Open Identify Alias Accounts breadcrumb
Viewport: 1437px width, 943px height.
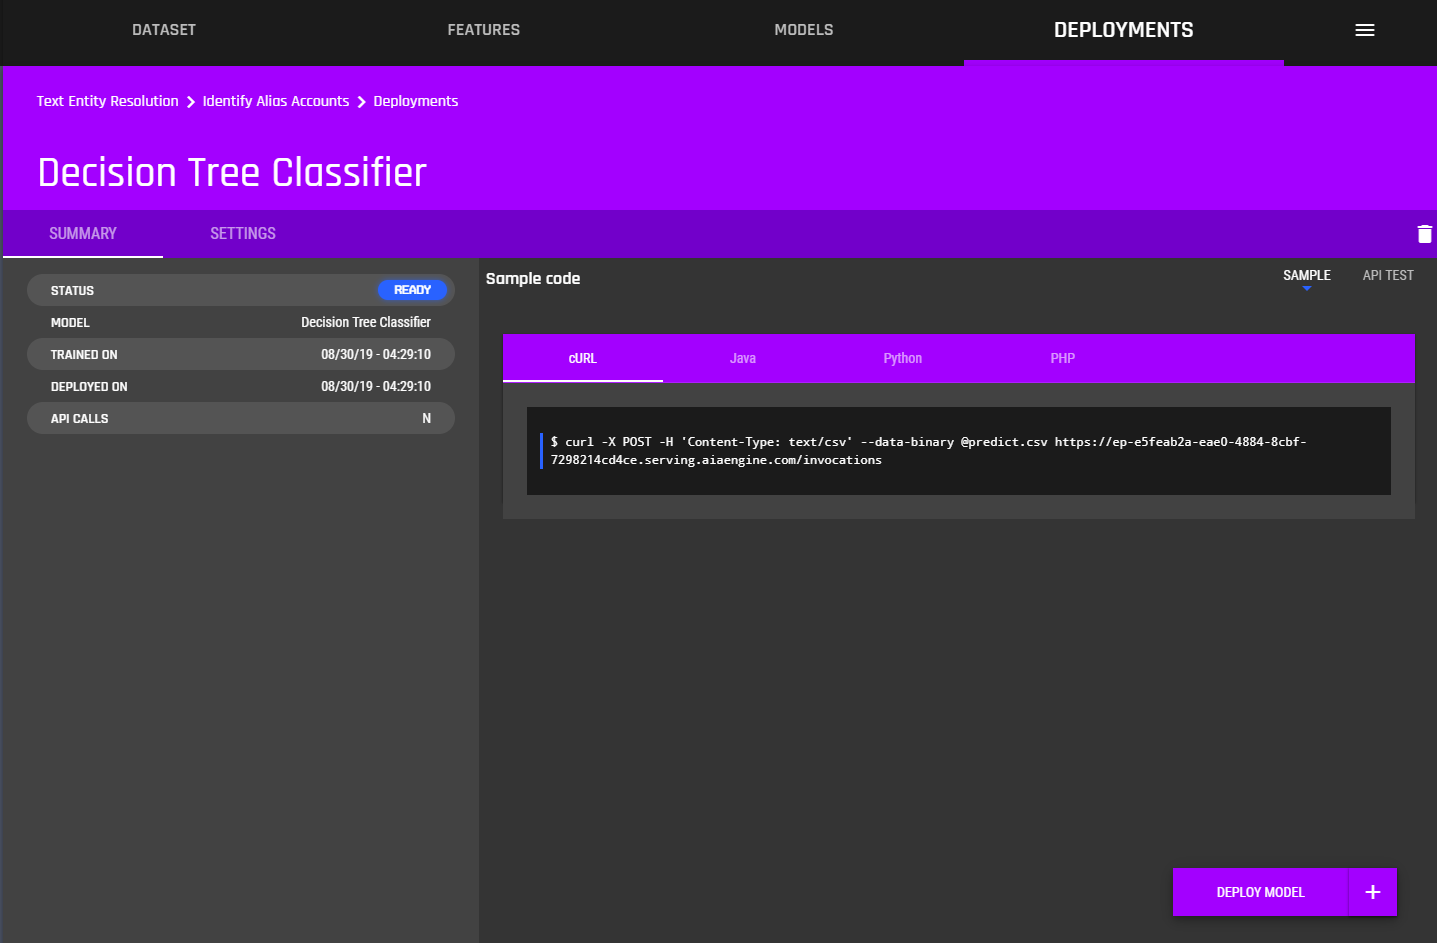[x=276, y=101]
